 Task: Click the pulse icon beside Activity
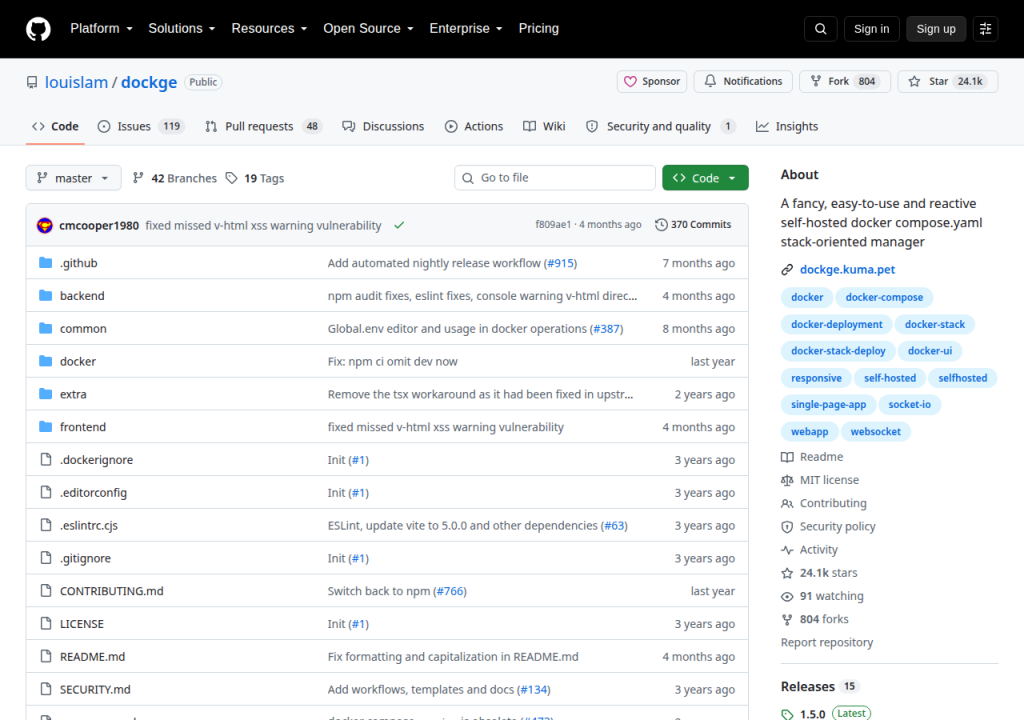(x=787, y=550)
